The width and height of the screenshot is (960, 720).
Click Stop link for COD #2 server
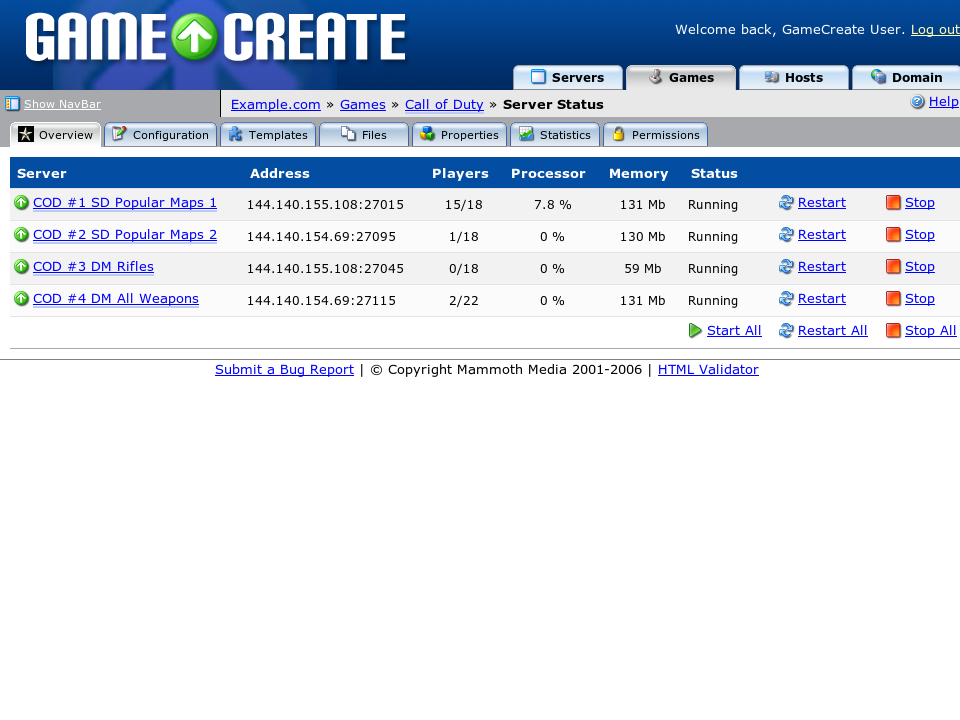[x=920, y=234]
